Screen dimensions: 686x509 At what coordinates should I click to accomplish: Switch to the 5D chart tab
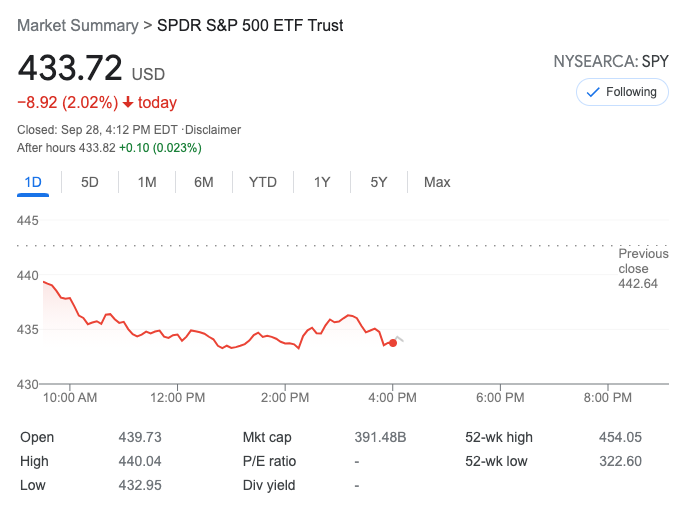90,182
